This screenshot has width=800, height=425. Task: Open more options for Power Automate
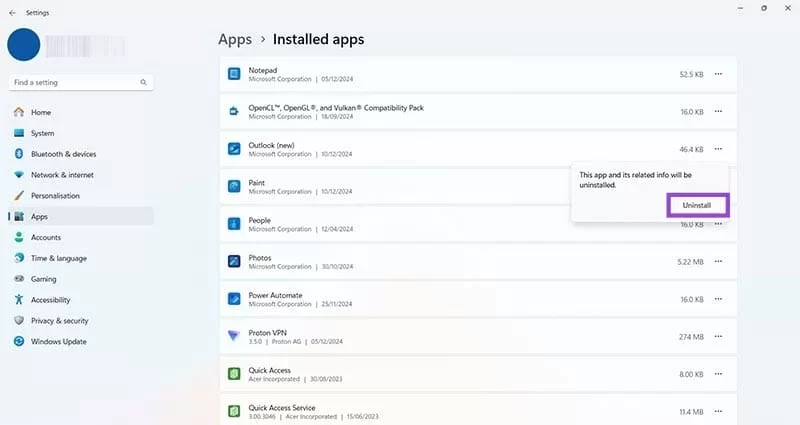click(718, 299)
